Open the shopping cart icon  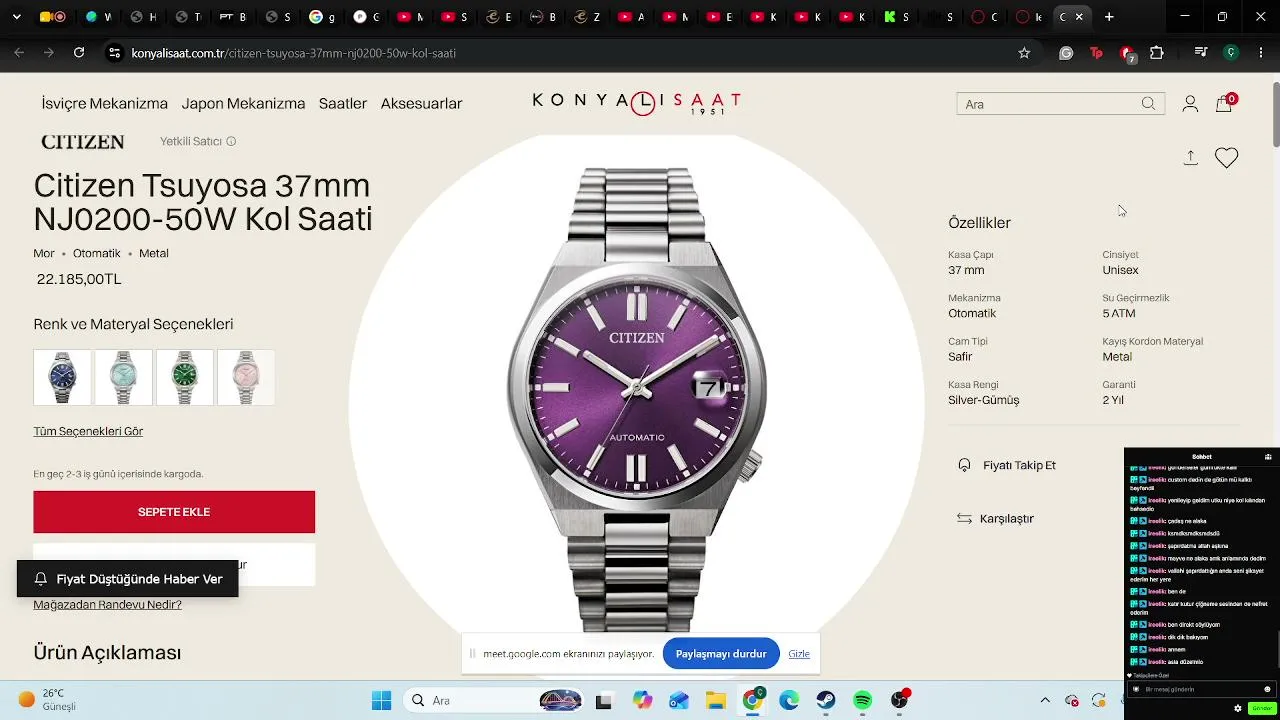pos(1224,104)
